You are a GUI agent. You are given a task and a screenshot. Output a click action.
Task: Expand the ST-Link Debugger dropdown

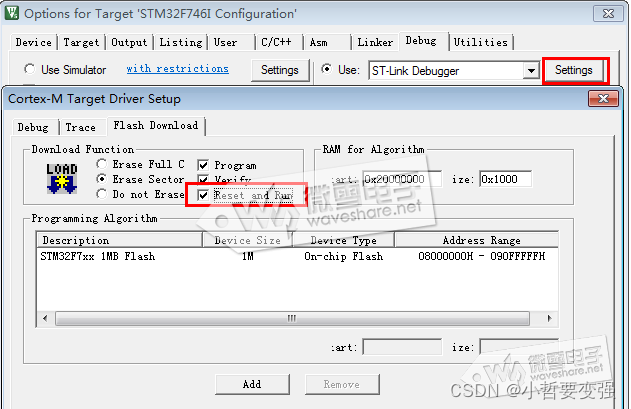[x=531, y=71]
